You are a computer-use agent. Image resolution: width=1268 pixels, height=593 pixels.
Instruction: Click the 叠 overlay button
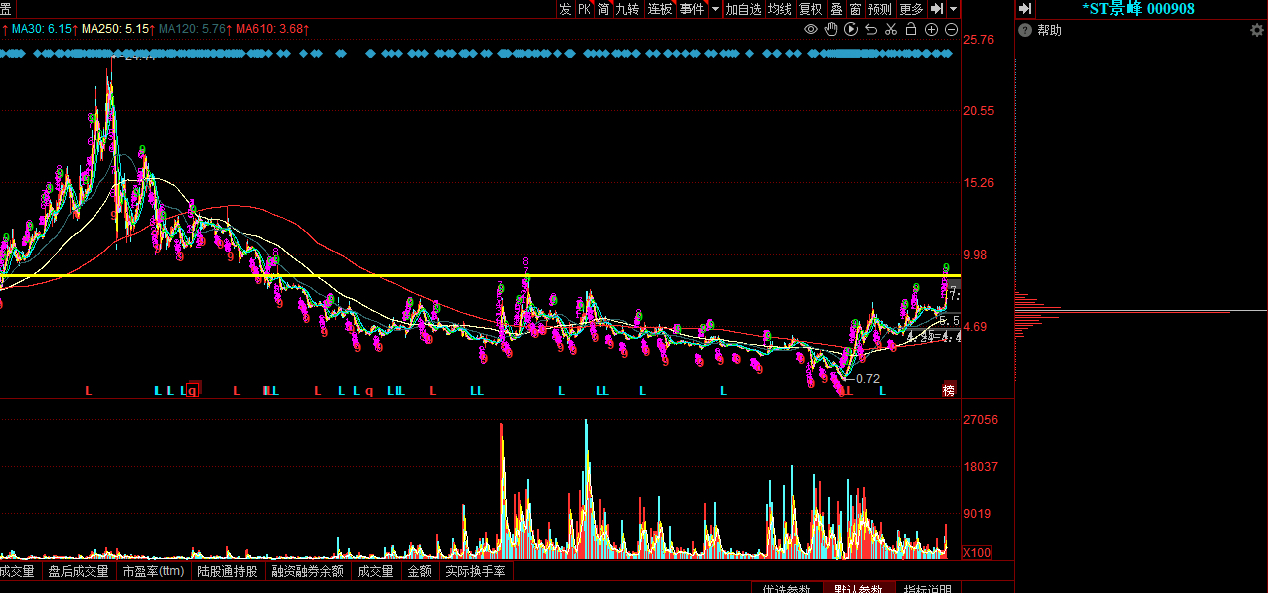coord(836,8)
